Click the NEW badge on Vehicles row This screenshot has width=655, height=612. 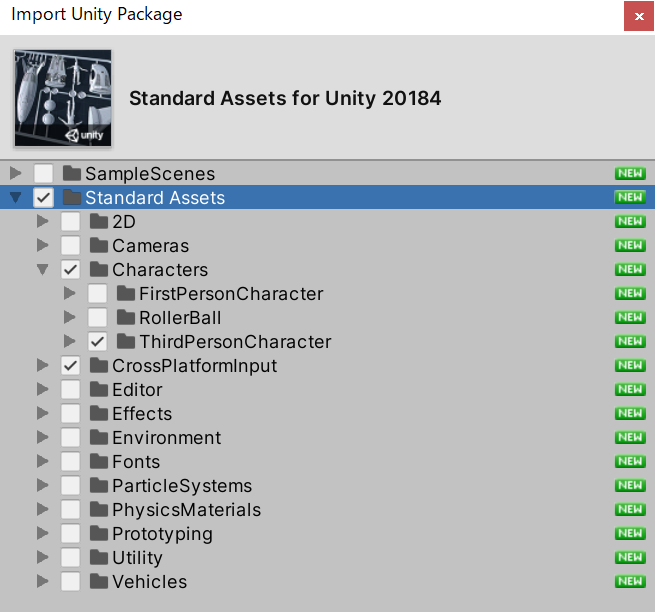click(x=630, y=582)
